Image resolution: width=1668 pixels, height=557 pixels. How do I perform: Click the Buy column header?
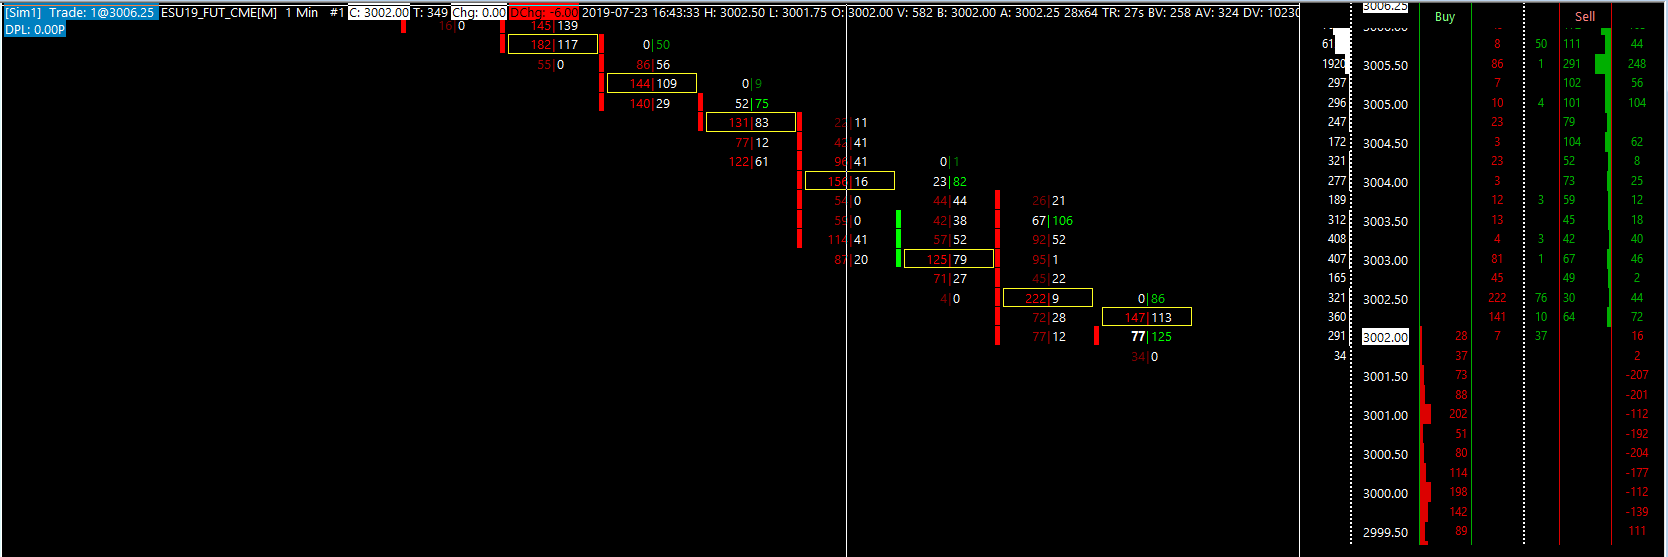1445,17
